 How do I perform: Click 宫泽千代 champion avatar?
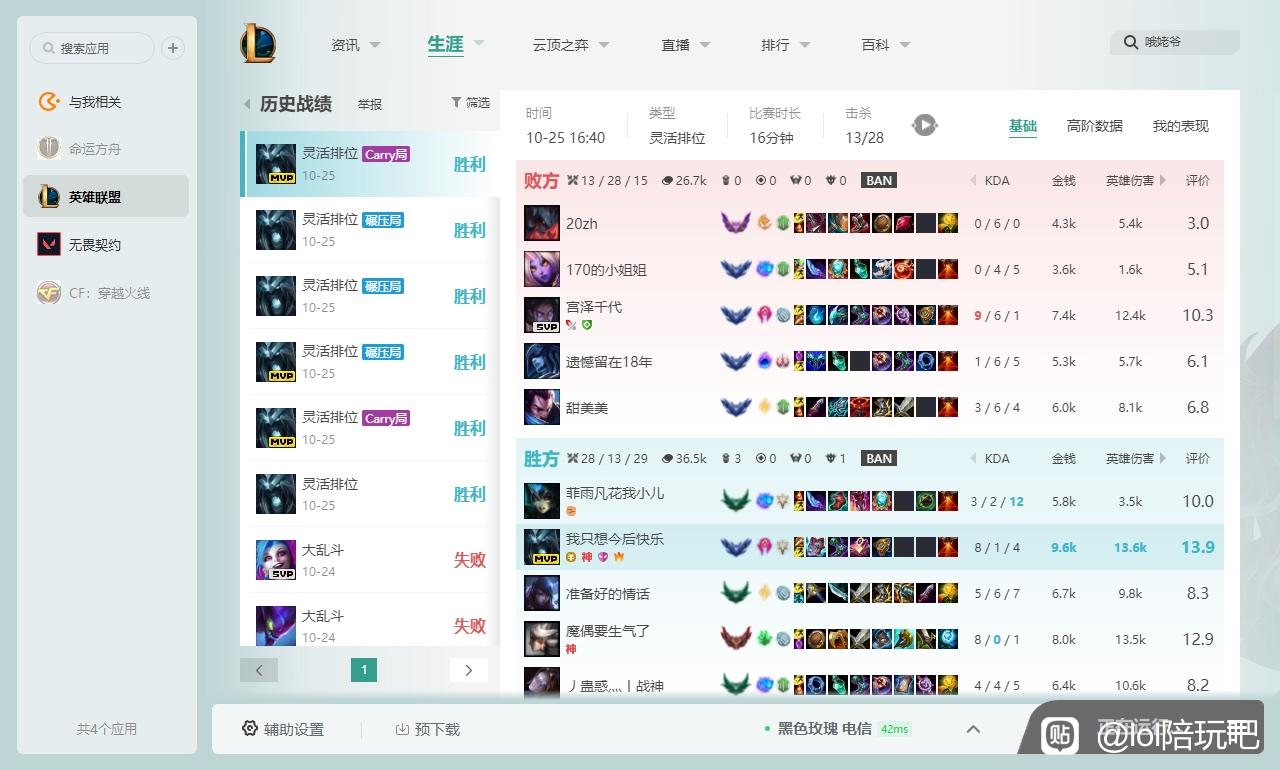point(542,315)
